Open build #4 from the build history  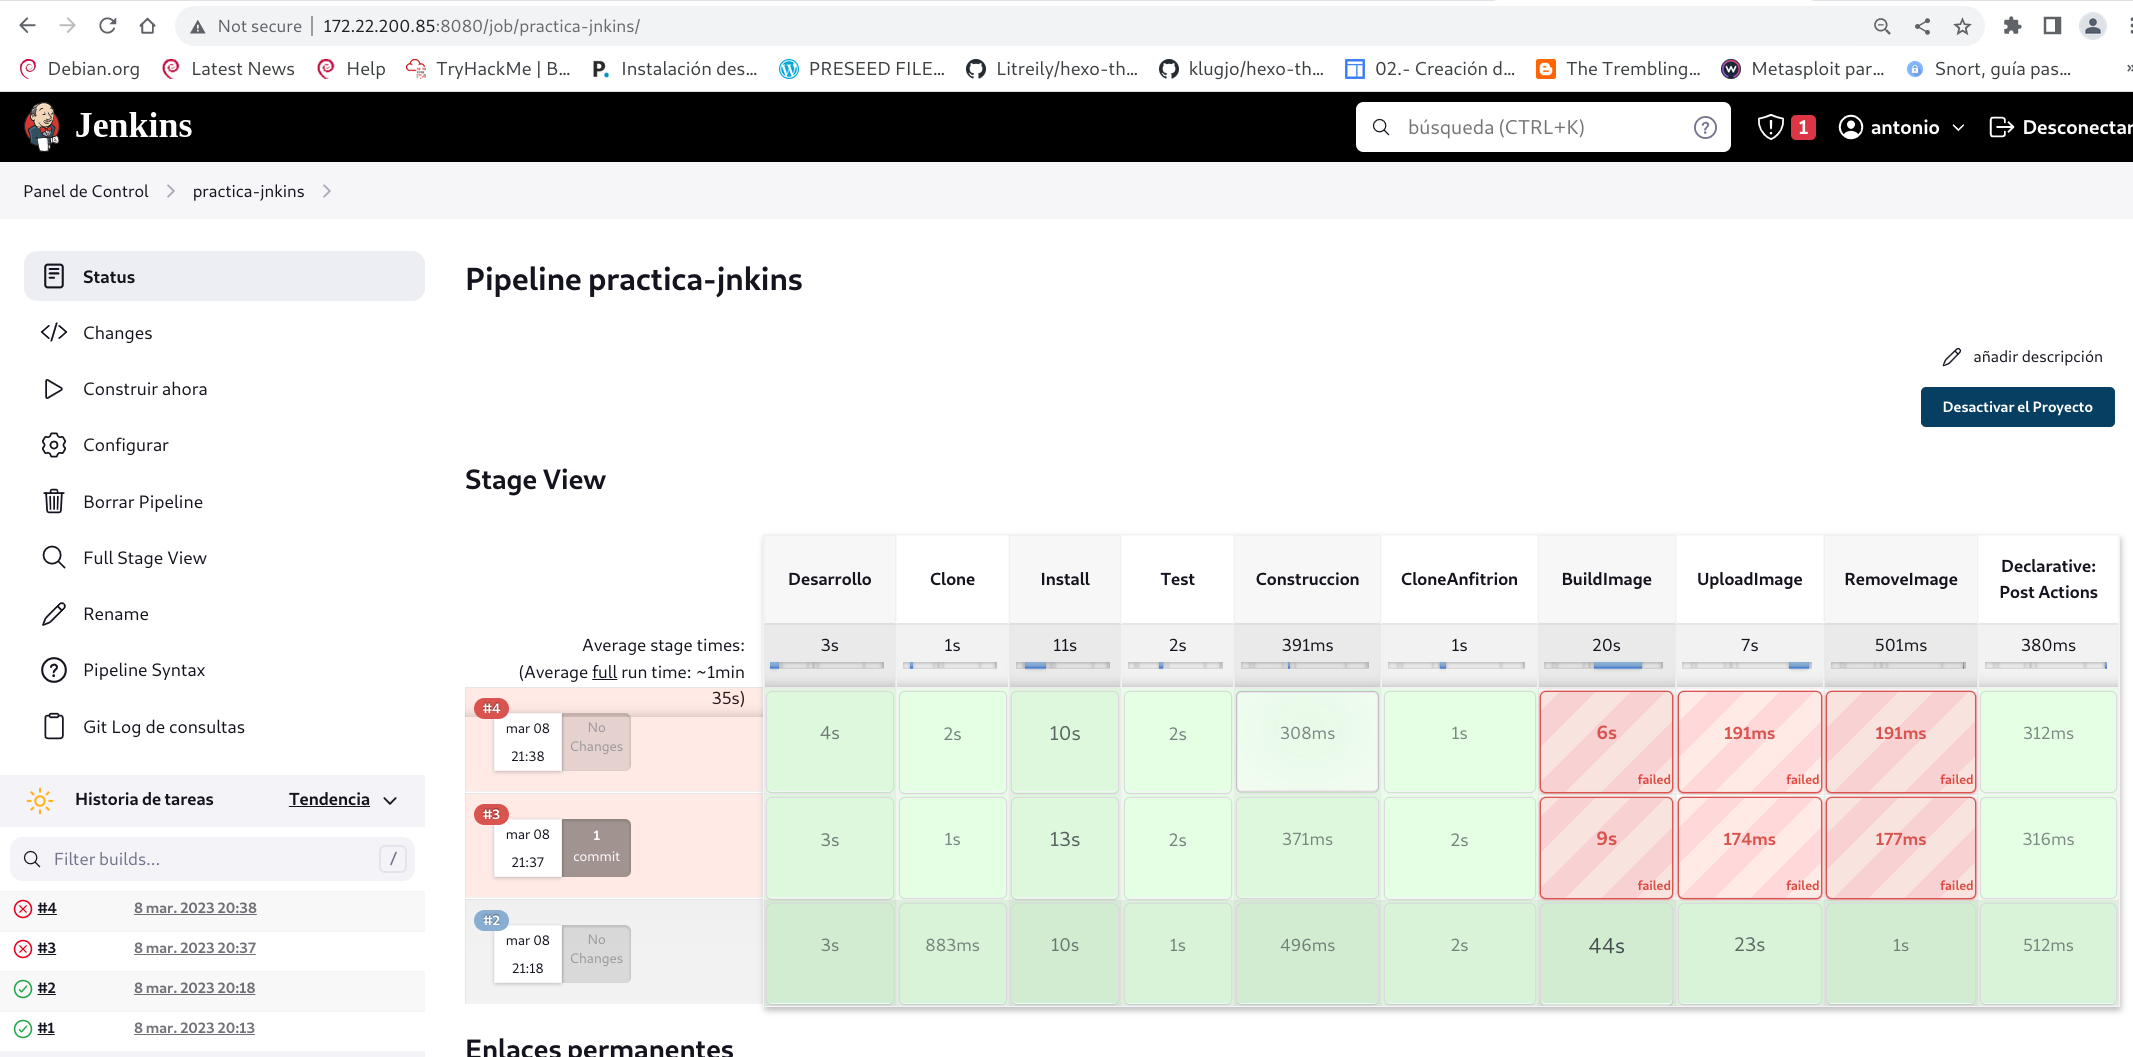47,908
